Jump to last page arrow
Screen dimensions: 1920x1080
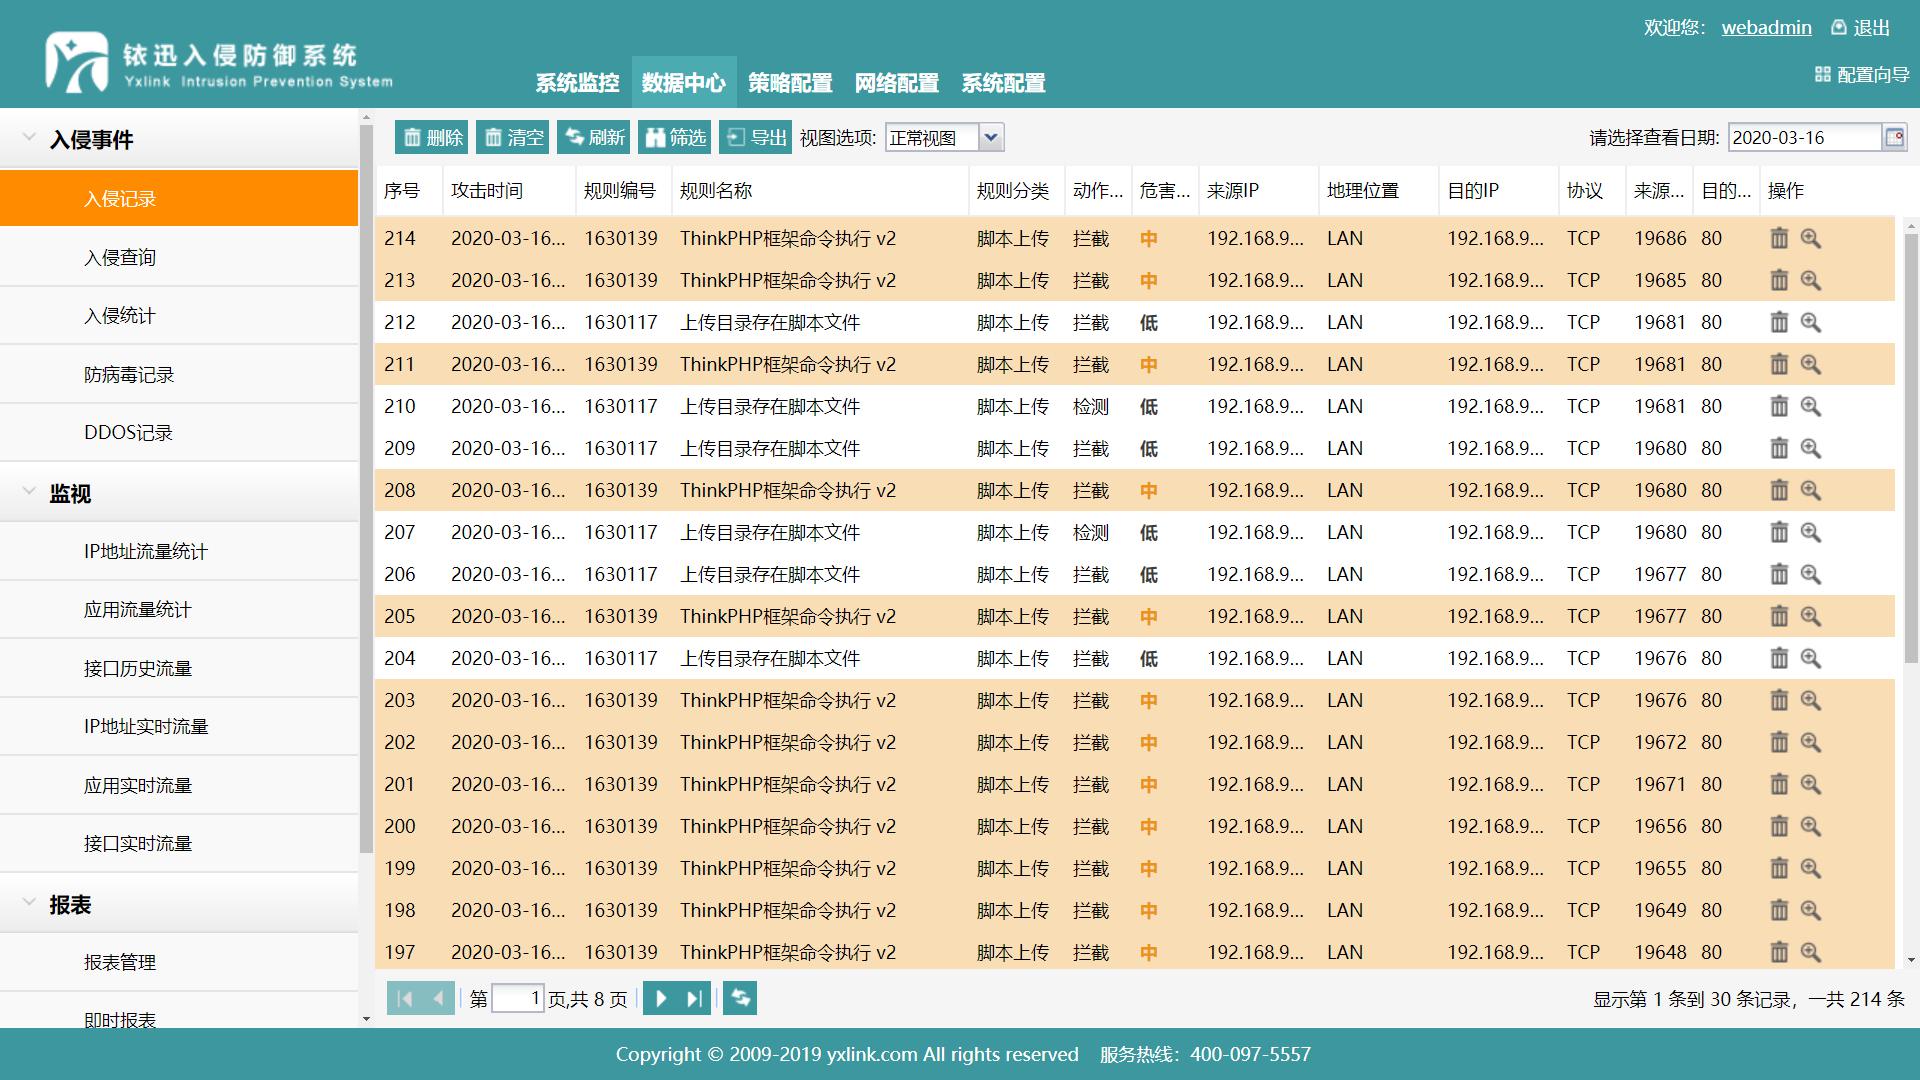694,998
